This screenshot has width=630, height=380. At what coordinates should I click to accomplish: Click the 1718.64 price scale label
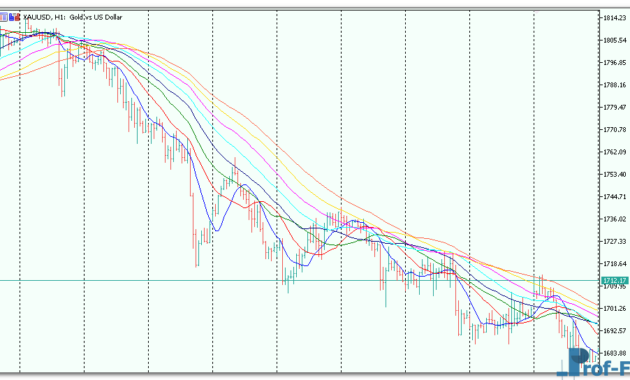615,264
